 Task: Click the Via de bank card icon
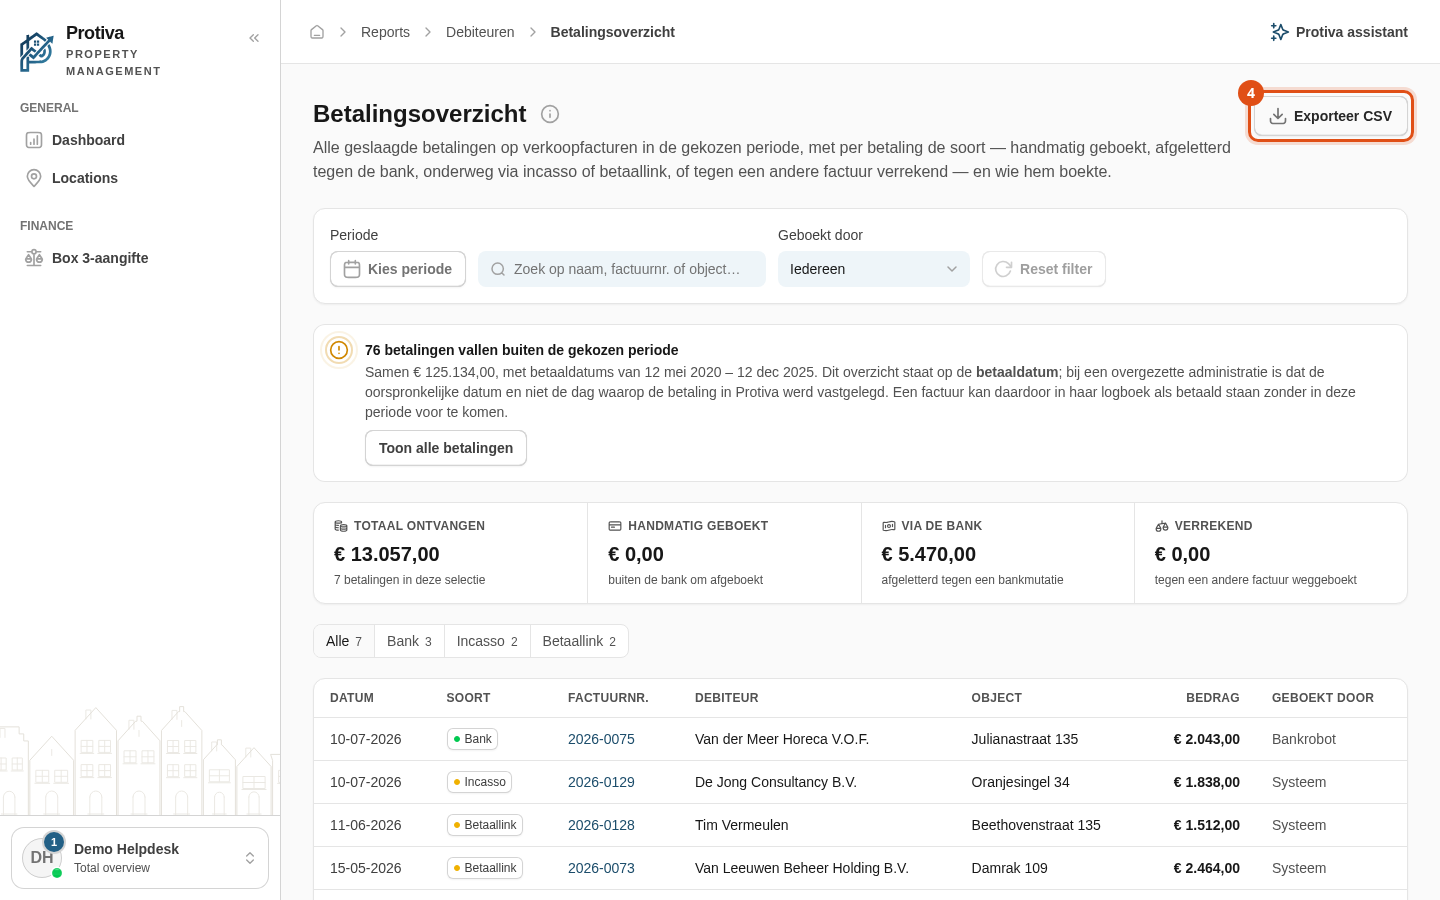(x=889, y=526)
